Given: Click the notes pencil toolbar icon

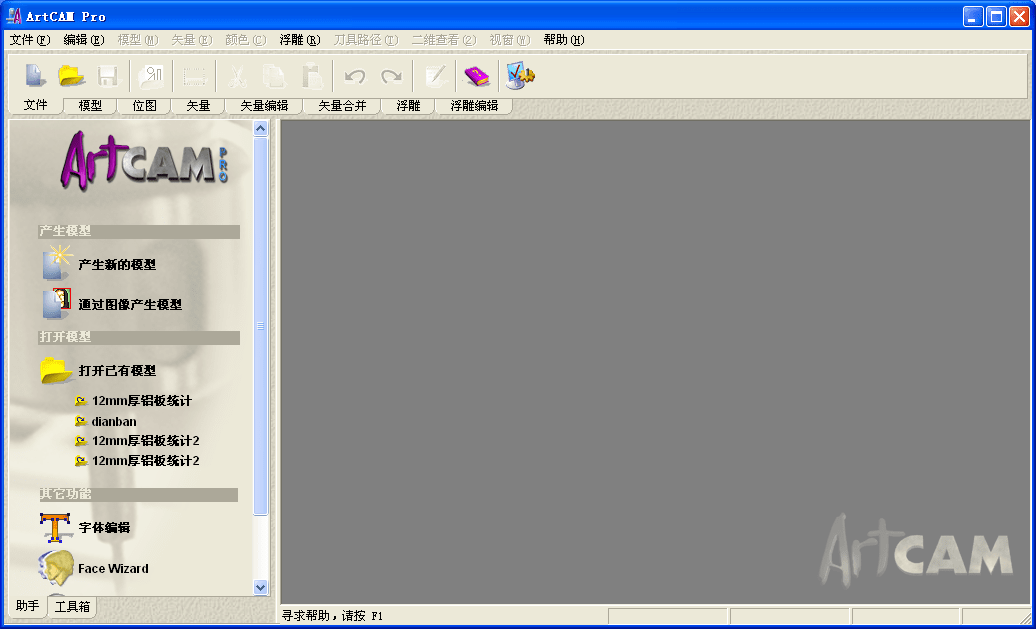Looking at the screenshot, I should 435,76.
